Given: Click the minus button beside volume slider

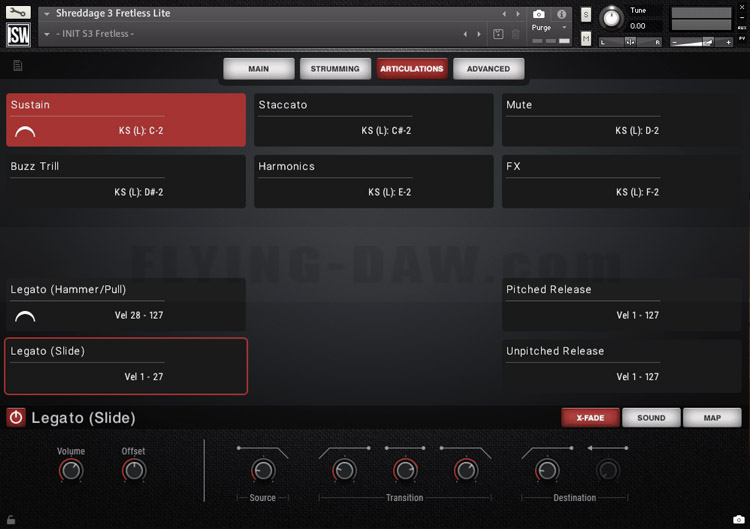Looking at the screenshot, I should pyautogui.click(x=674, y=43).
